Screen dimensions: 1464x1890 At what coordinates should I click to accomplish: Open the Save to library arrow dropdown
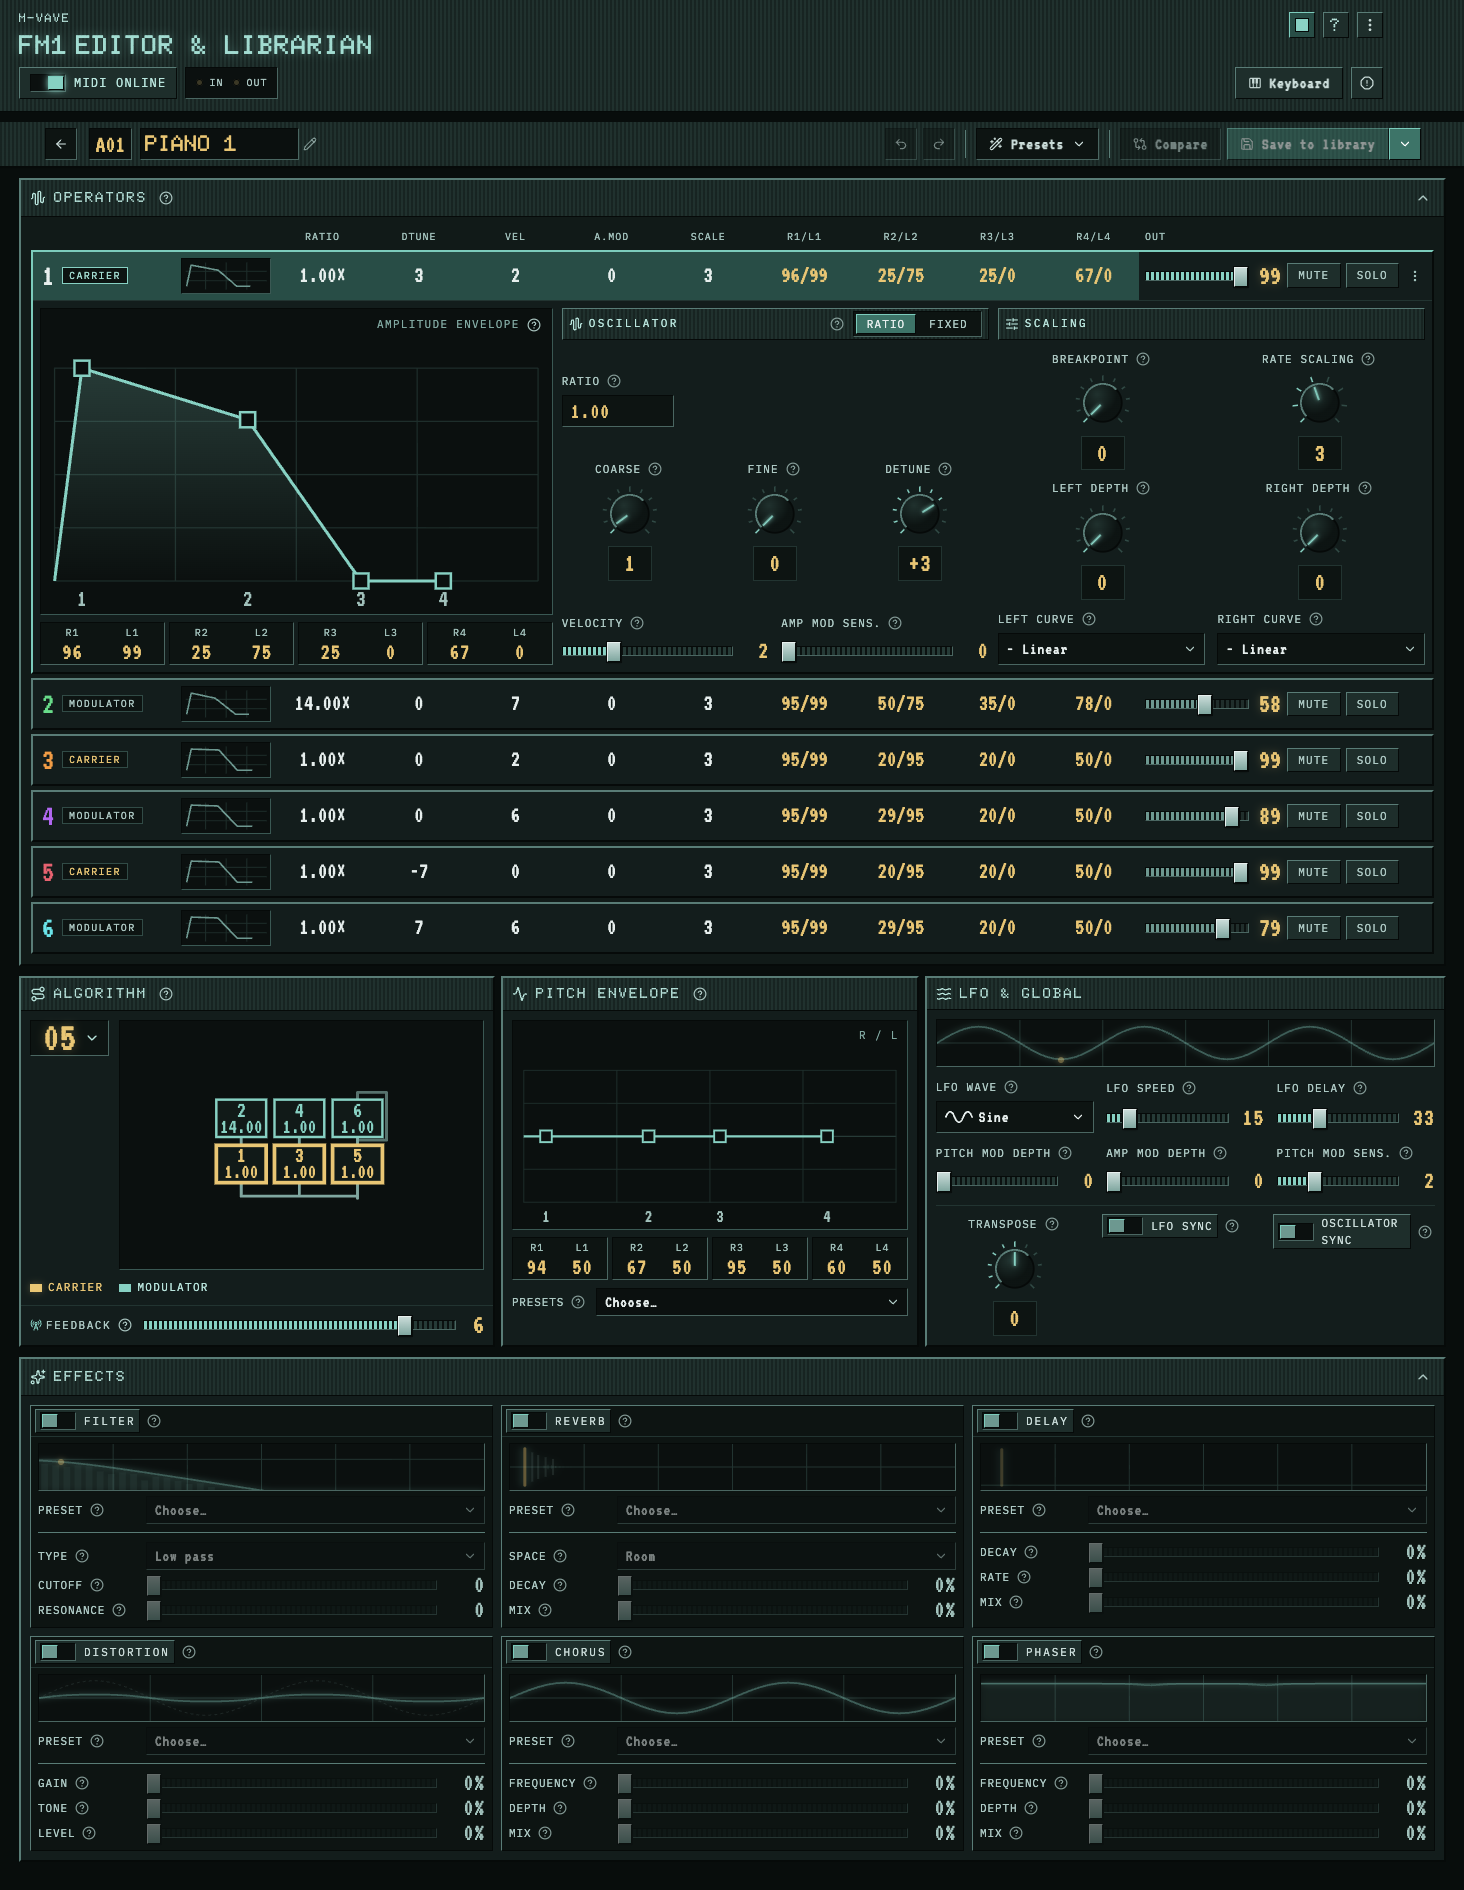coord(1405,144)
